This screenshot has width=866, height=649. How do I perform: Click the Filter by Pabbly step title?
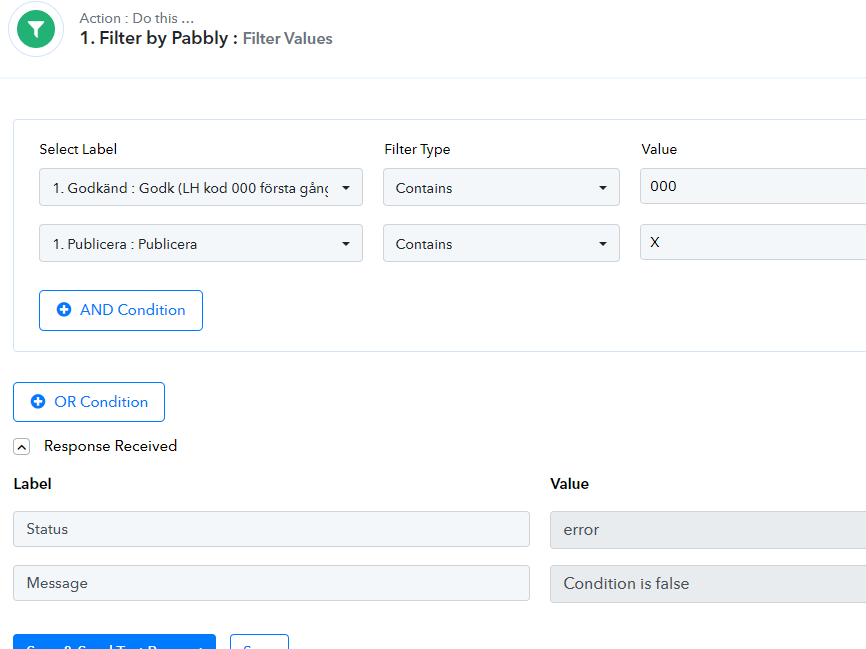(206, 38)
